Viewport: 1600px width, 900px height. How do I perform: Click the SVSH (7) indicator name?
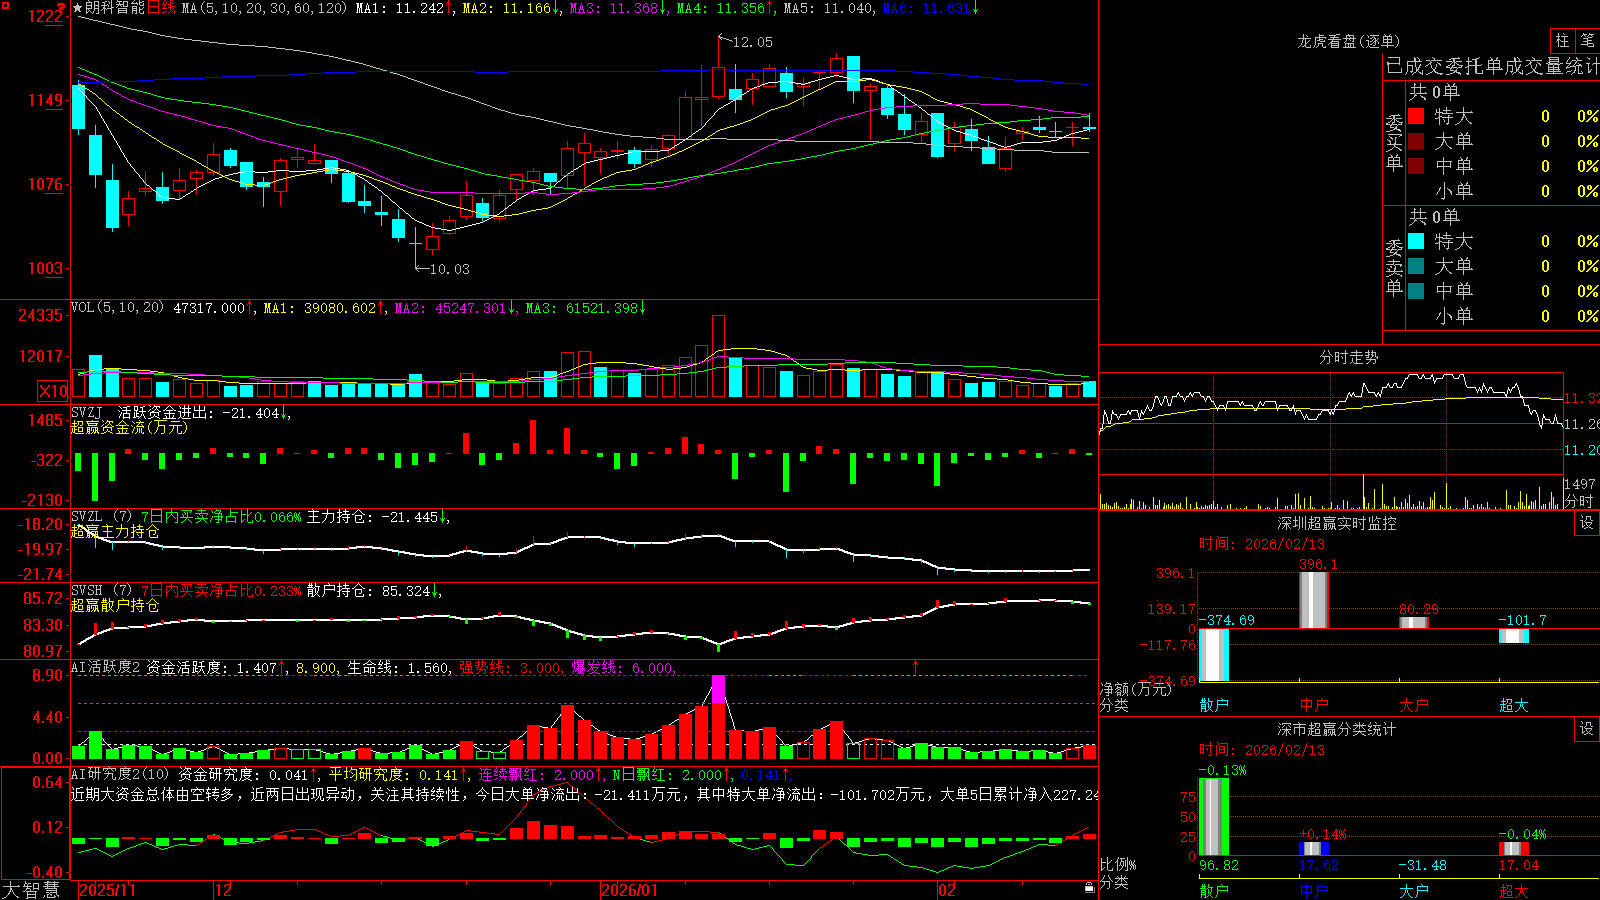point(101,591)
